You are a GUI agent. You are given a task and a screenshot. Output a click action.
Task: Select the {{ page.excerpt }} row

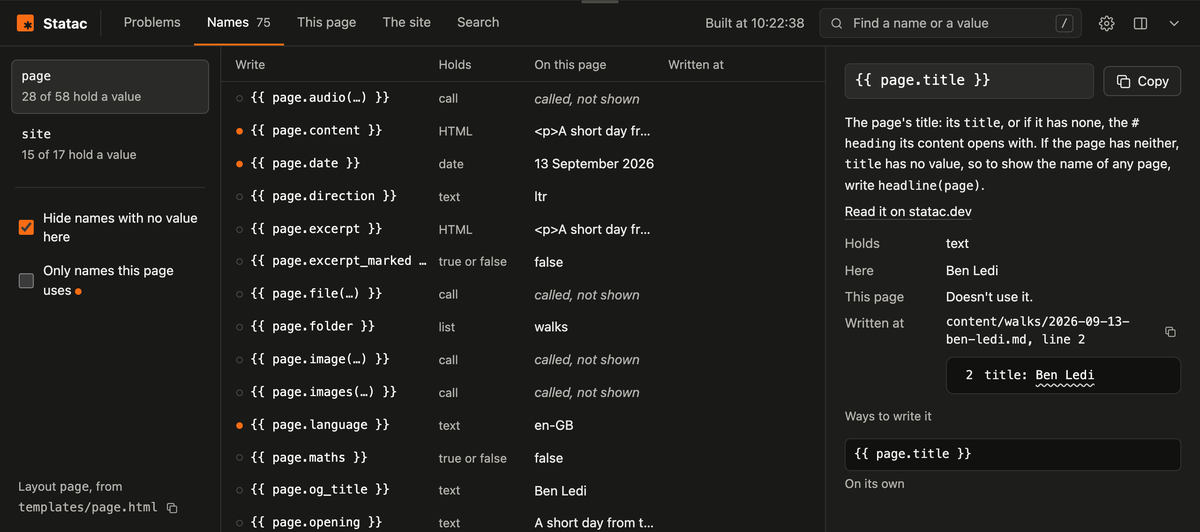pos(522,229)
